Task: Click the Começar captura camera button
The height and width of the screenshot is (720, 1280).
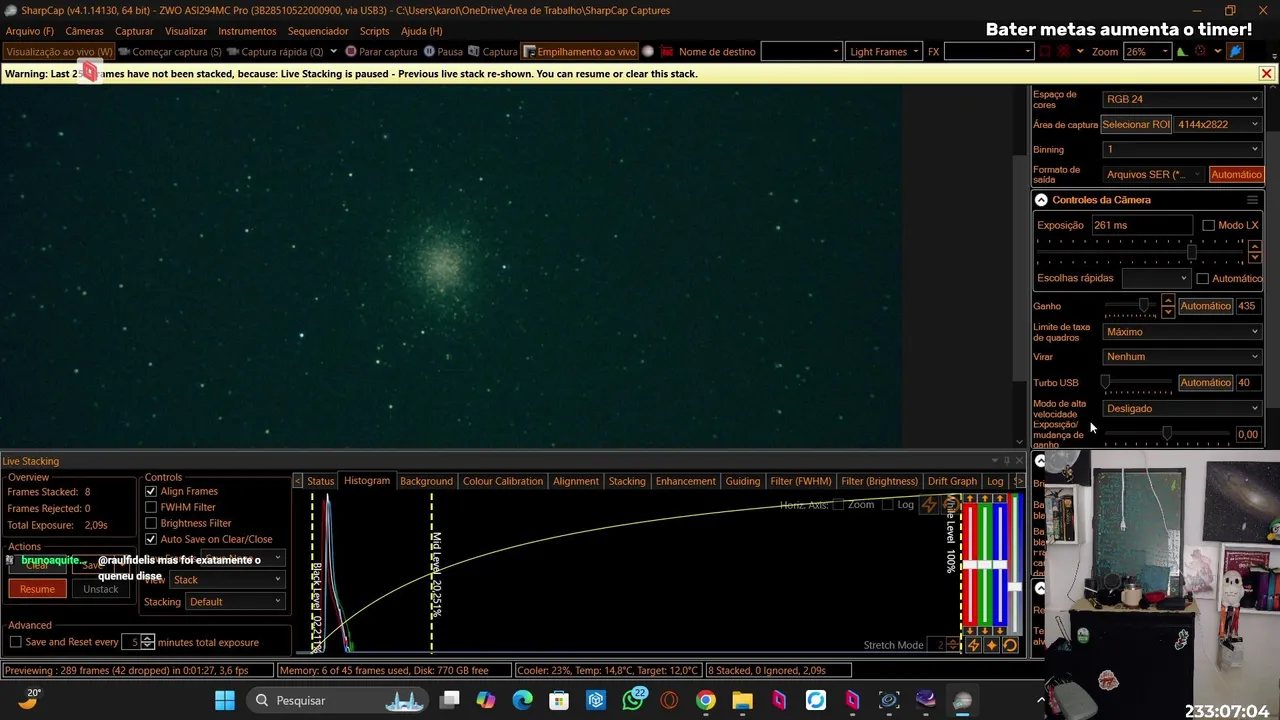Action: pyautogui.click(x=170, y=52)
